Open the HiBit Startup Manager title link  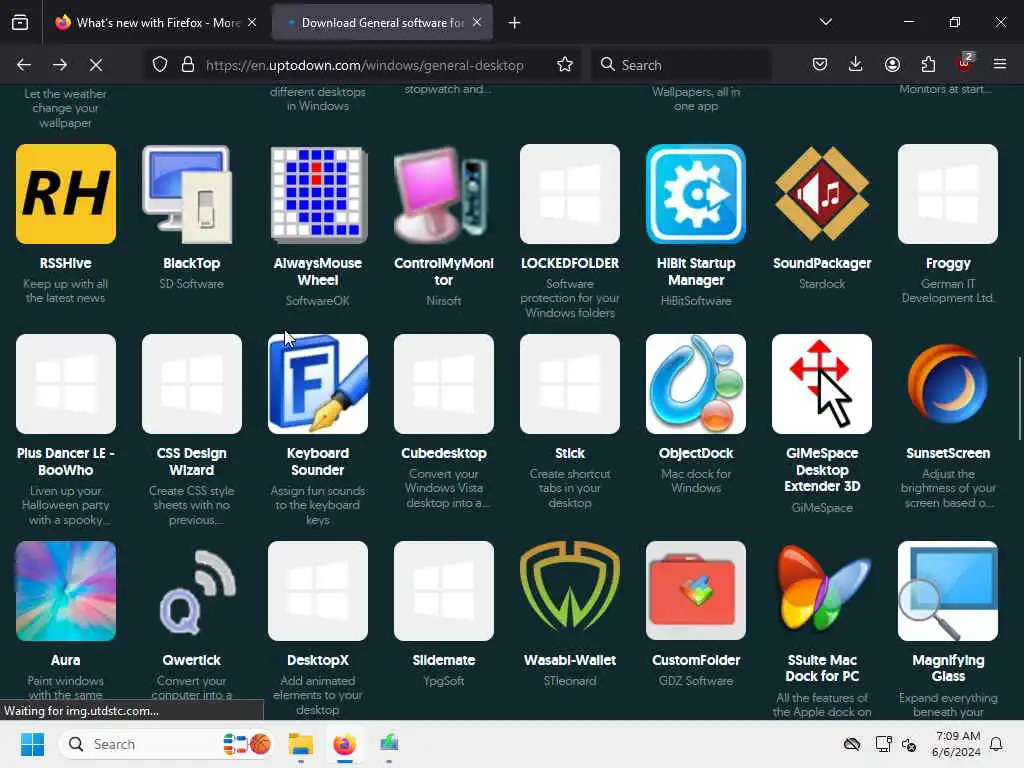(x=696, y=272)
